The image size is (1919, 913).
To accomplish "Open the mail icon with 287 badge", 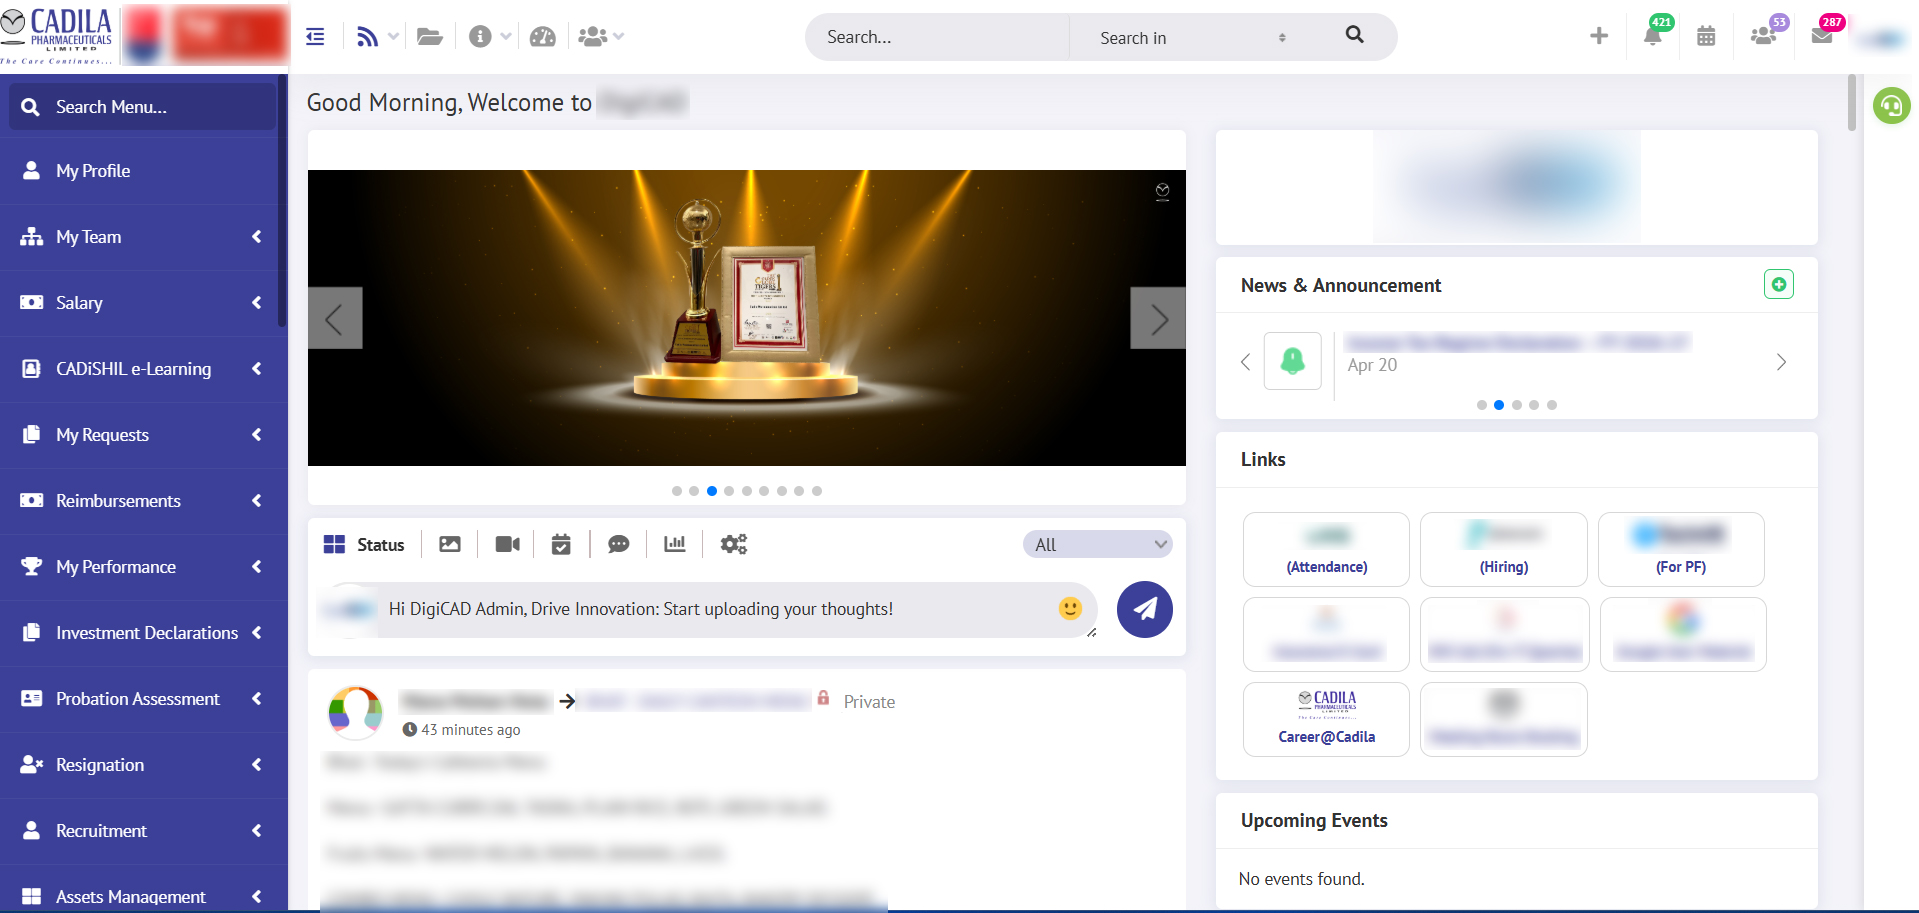I will [1822, 36].
